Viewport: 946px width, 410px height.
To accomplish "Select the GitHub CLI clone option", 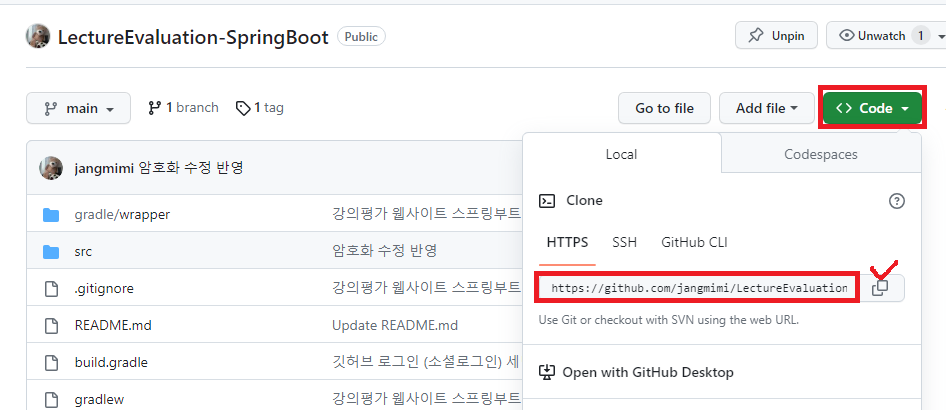I will (694, 242).
